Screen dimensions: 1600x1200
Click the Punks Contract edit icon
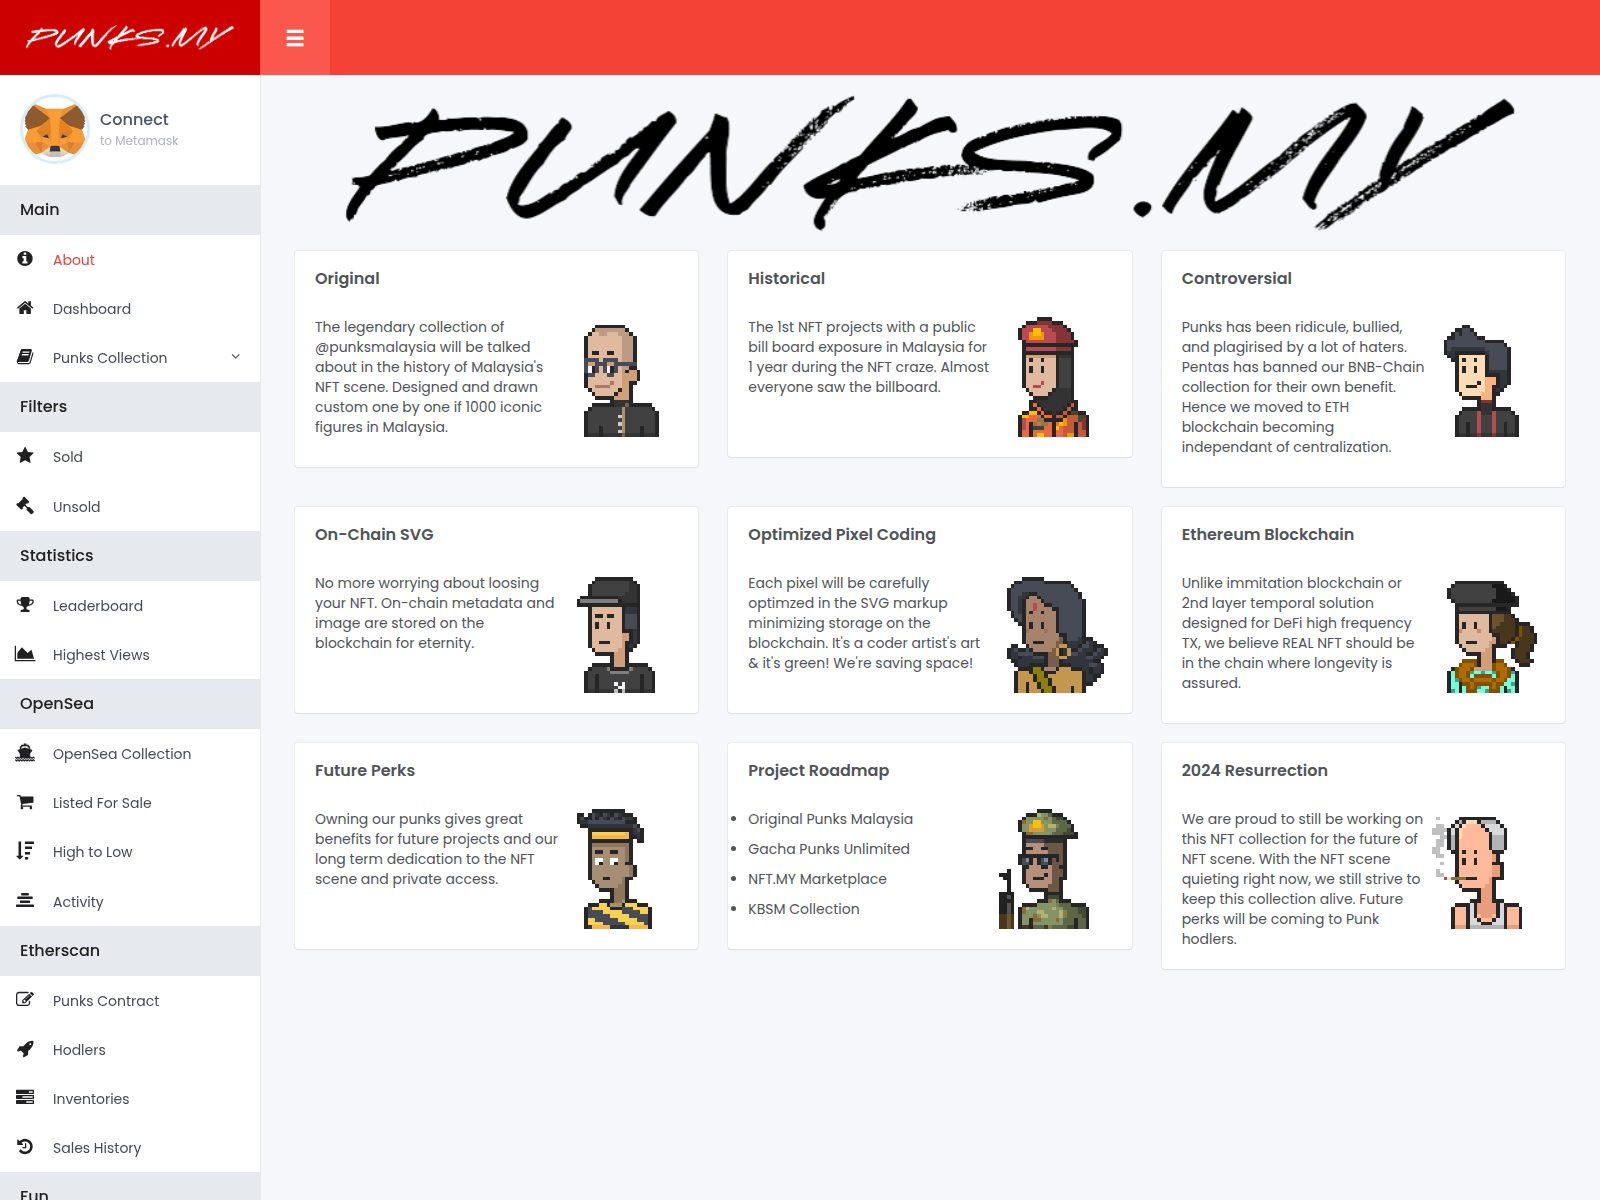click(x=25, y=1000)
